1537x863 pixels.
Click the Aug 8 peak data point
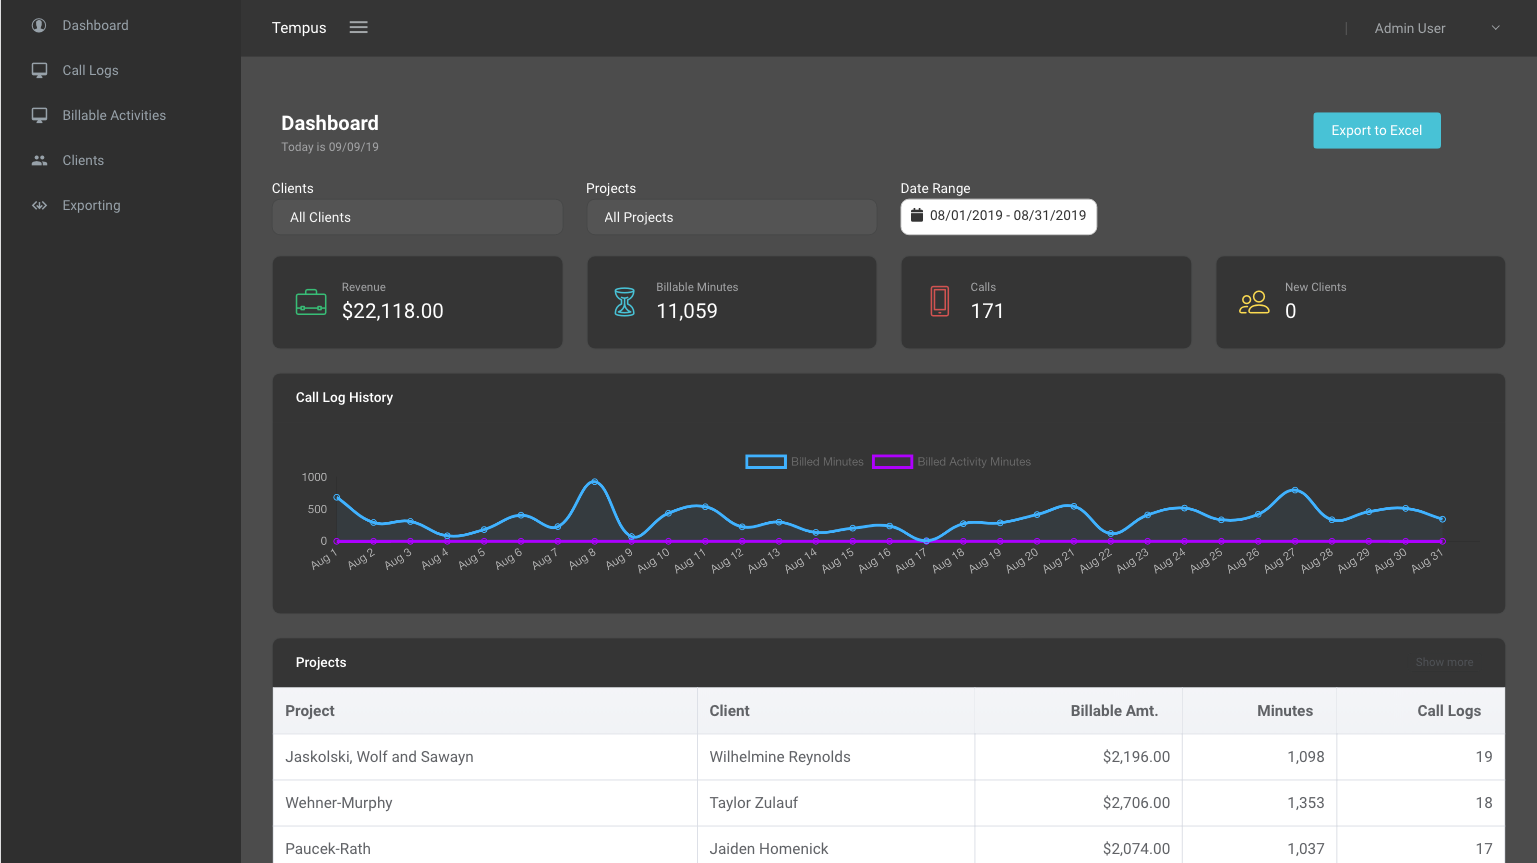pos(595,482)
